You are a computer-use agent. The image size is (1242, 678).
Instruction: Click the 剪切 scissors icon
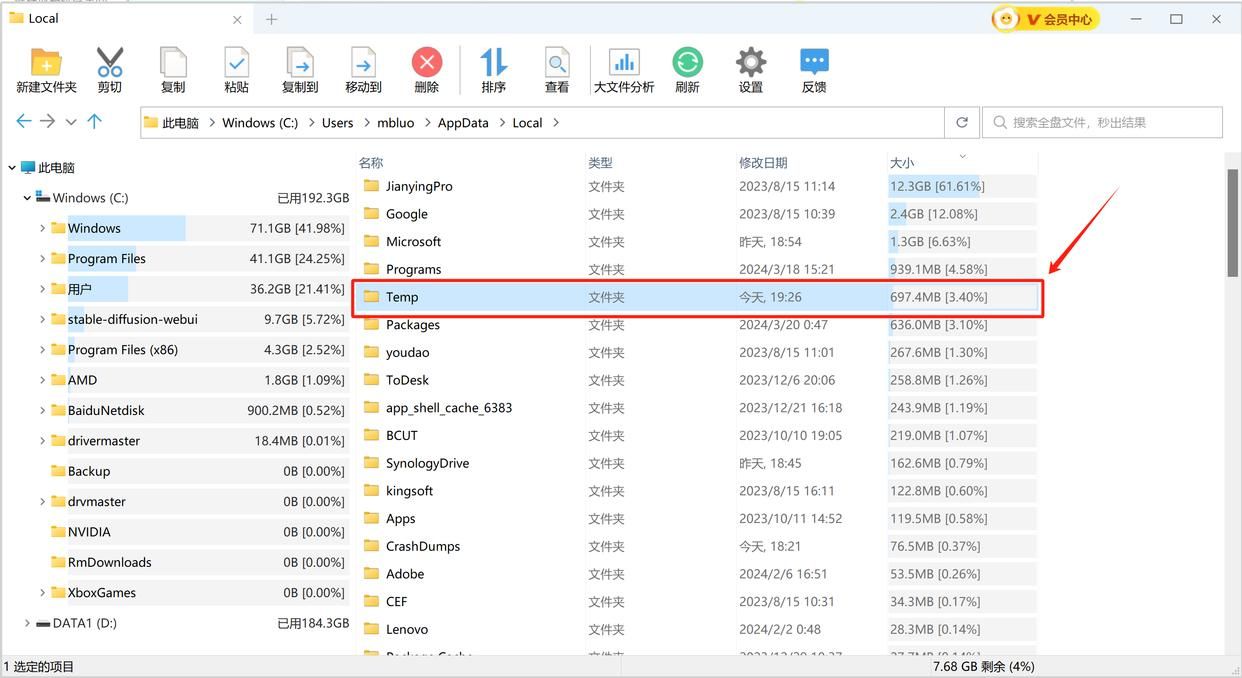(110, 63)
